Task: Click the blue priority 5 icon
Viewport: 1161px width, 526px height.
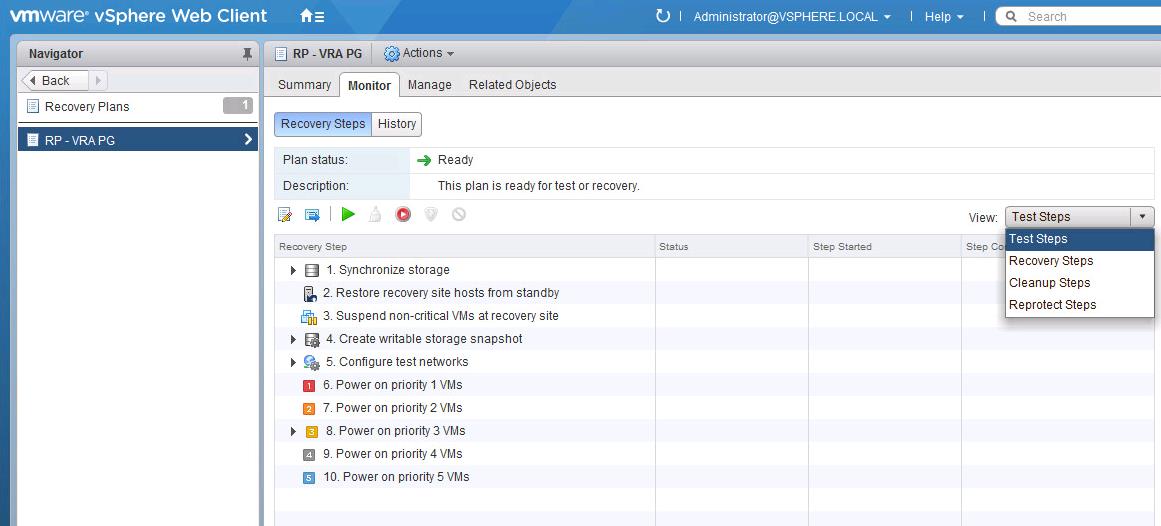Action: [310, 477]
